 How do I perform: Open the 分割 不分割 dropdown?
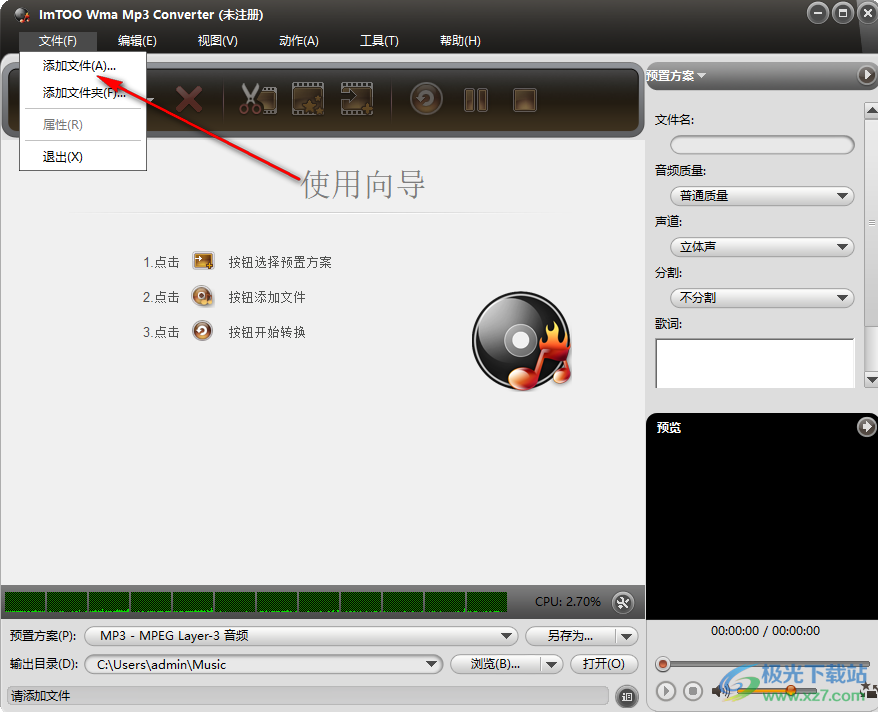(x=762, y=298)
